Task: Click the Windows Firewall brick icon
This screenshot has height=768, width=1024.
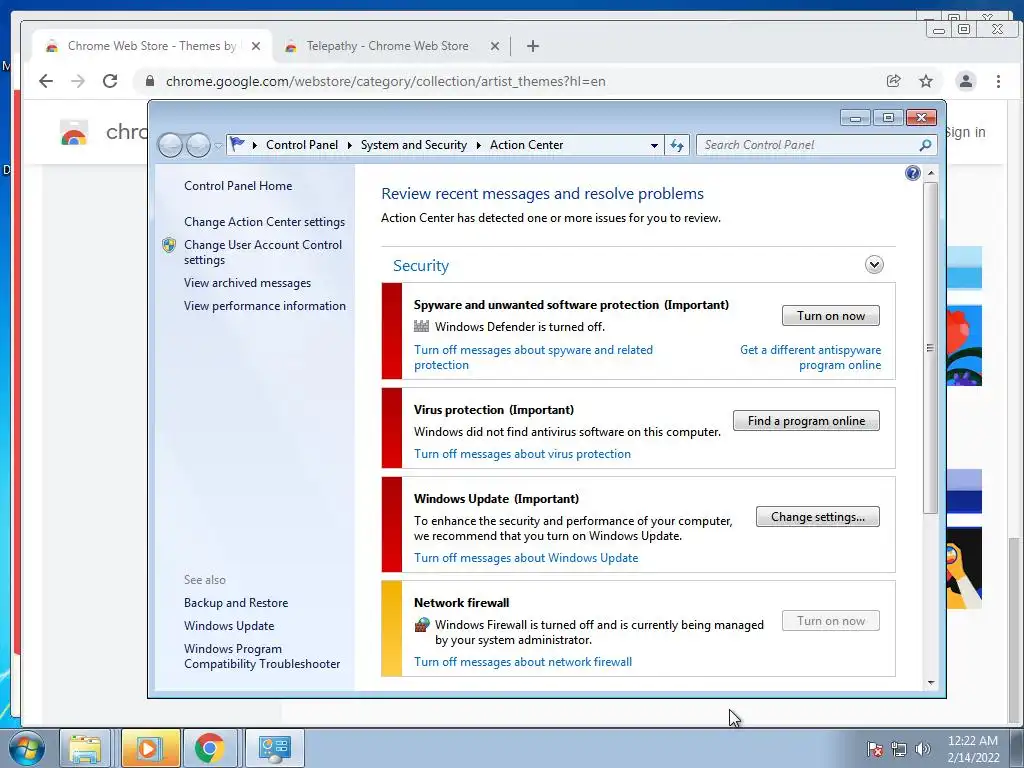Action: [422, 625]
